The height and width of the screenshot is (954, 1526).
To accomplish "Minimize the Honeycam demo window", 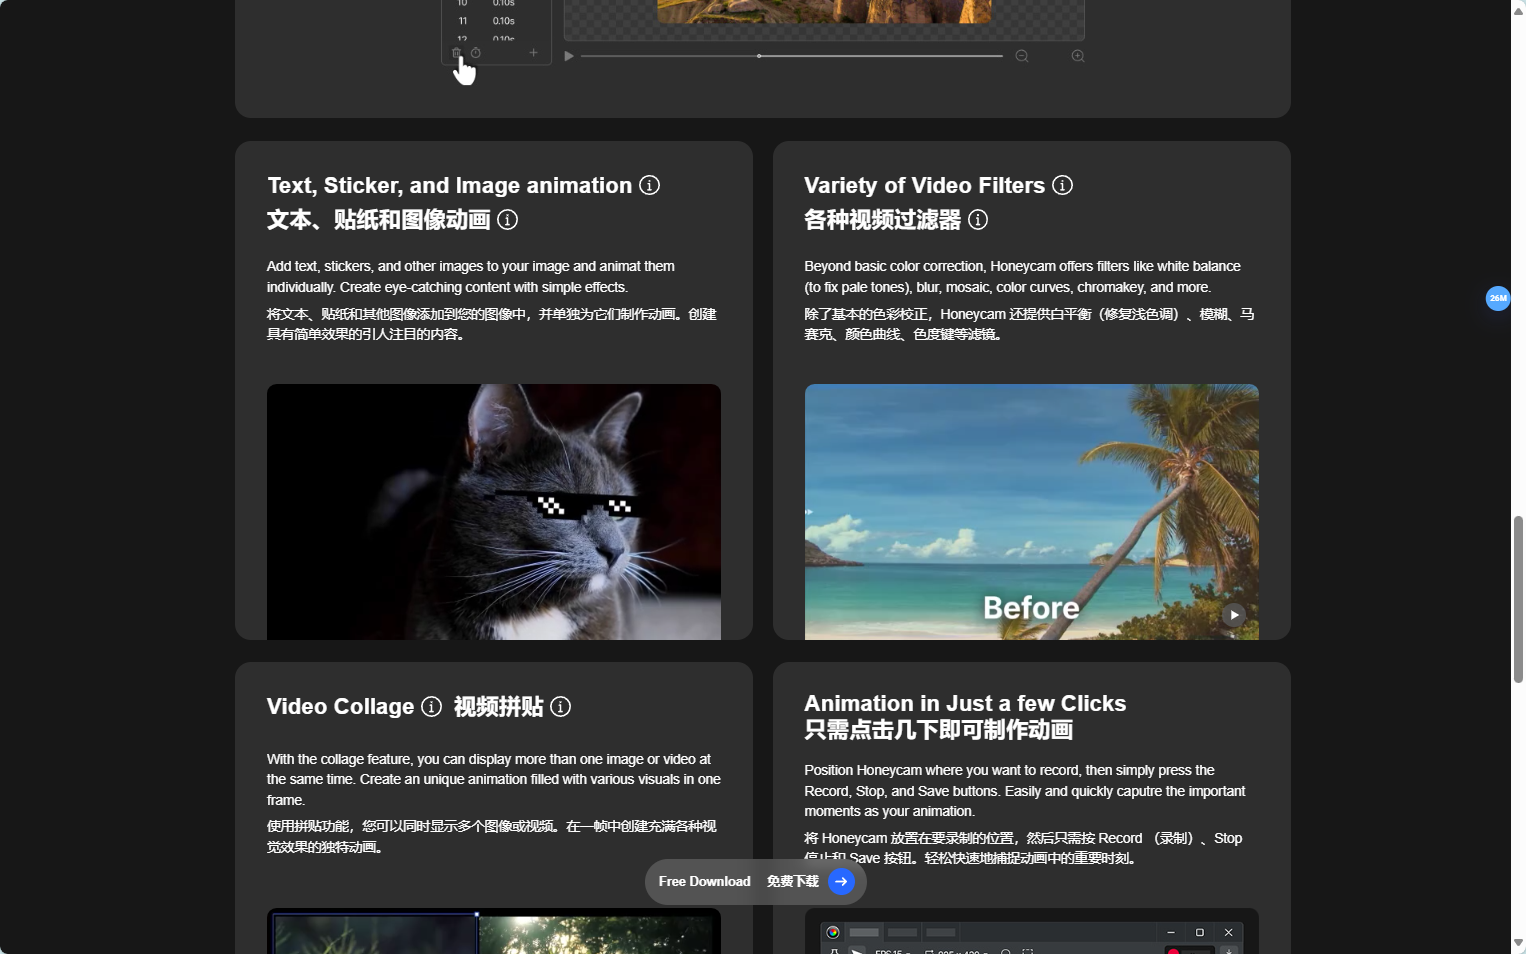I will pos(1171,932).
